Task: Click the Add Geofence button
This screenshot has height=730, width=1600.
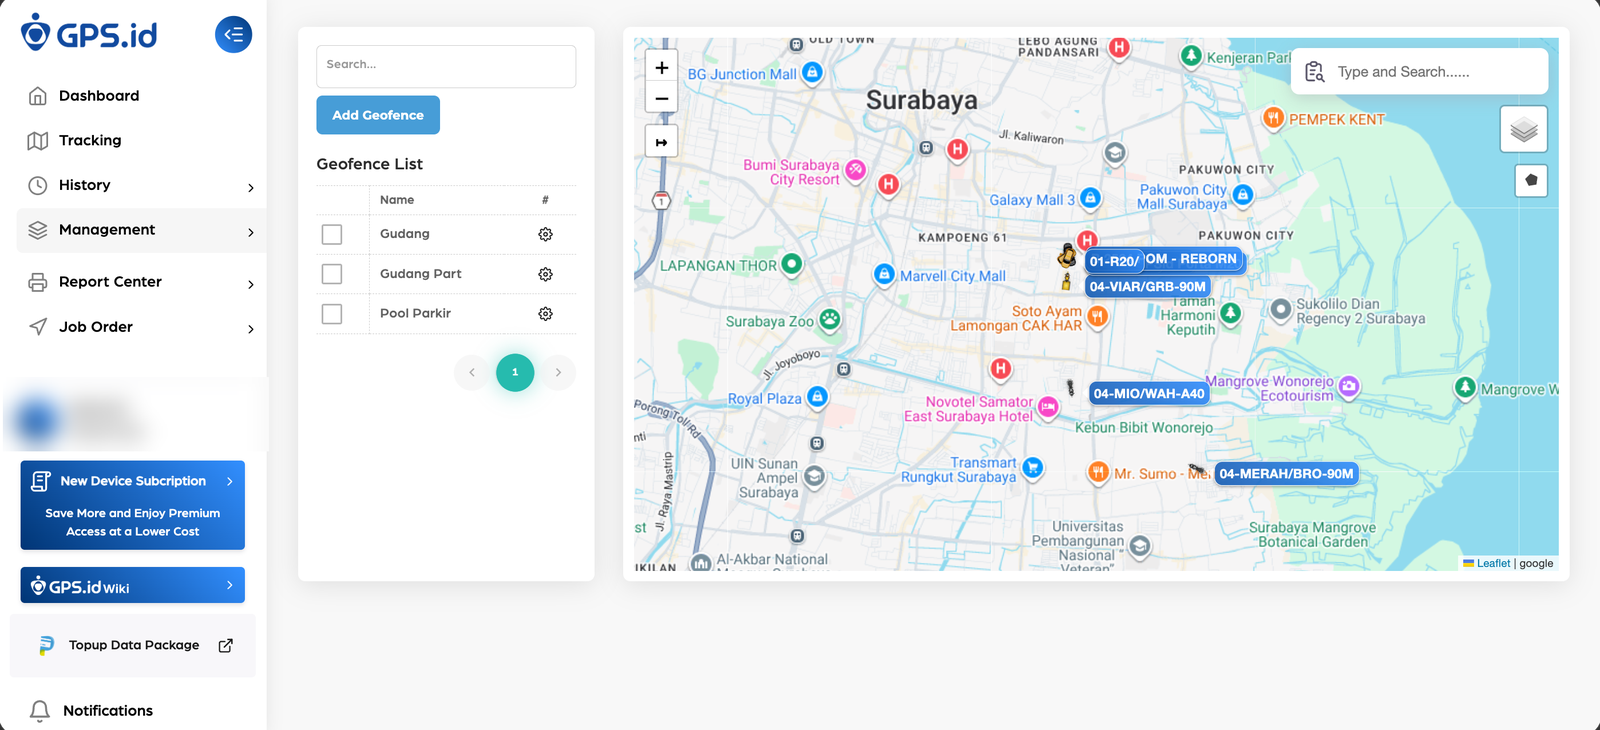Action: click(x=378, y=115)
